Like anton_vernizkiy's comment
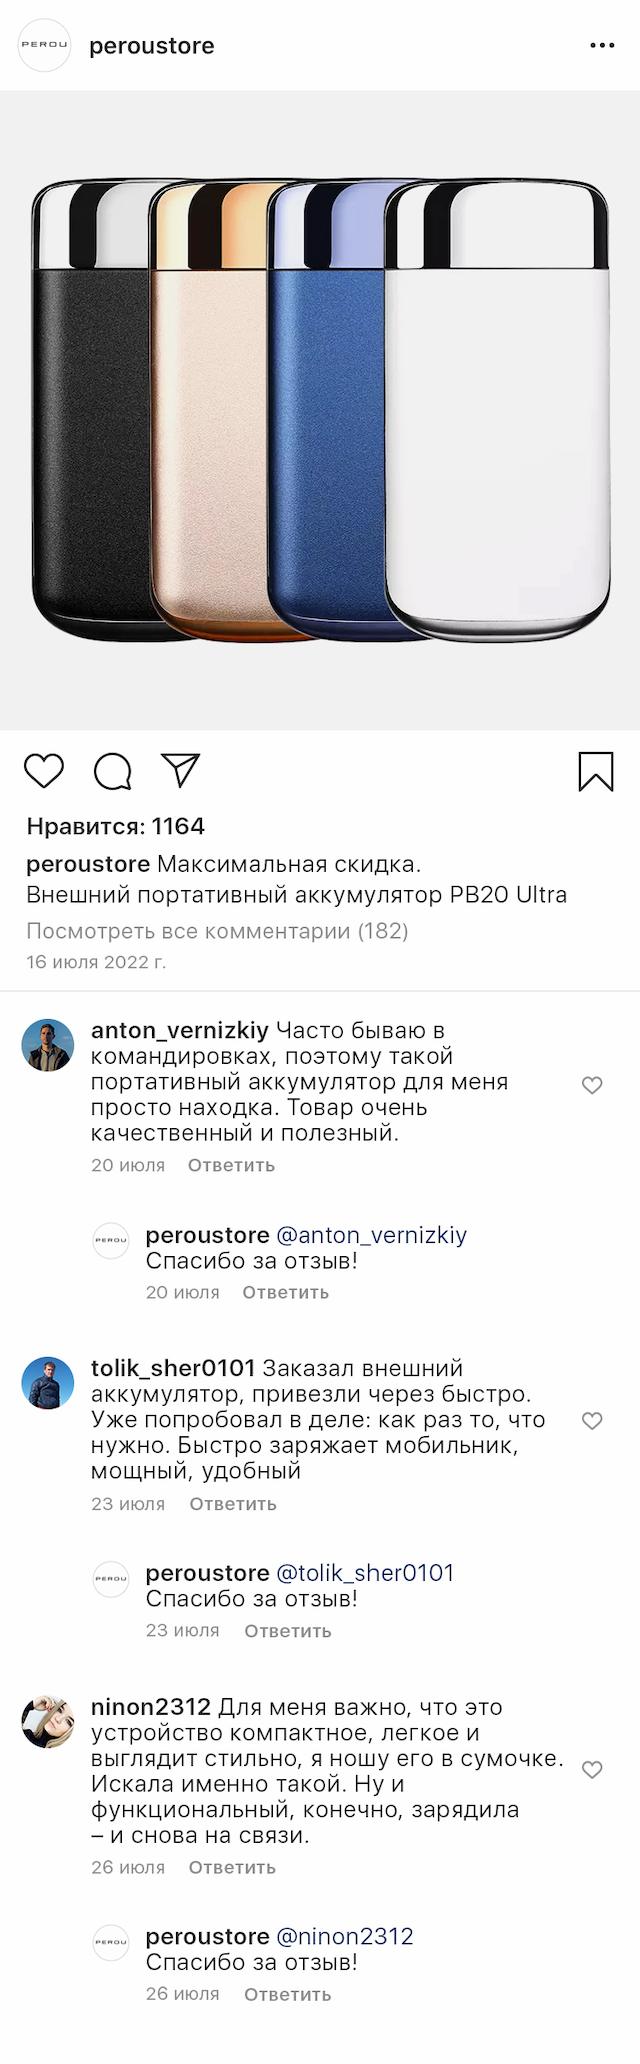The height and width of the screenshot is (2064, 640). click(592, 1085)
